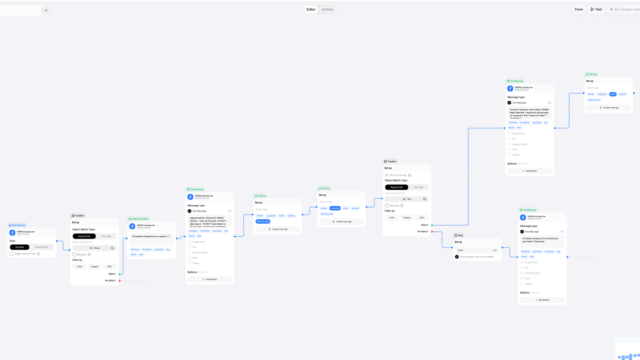Click avatar icon in the Delay node option row
The image size is (640, 360).
pos(457,257)
